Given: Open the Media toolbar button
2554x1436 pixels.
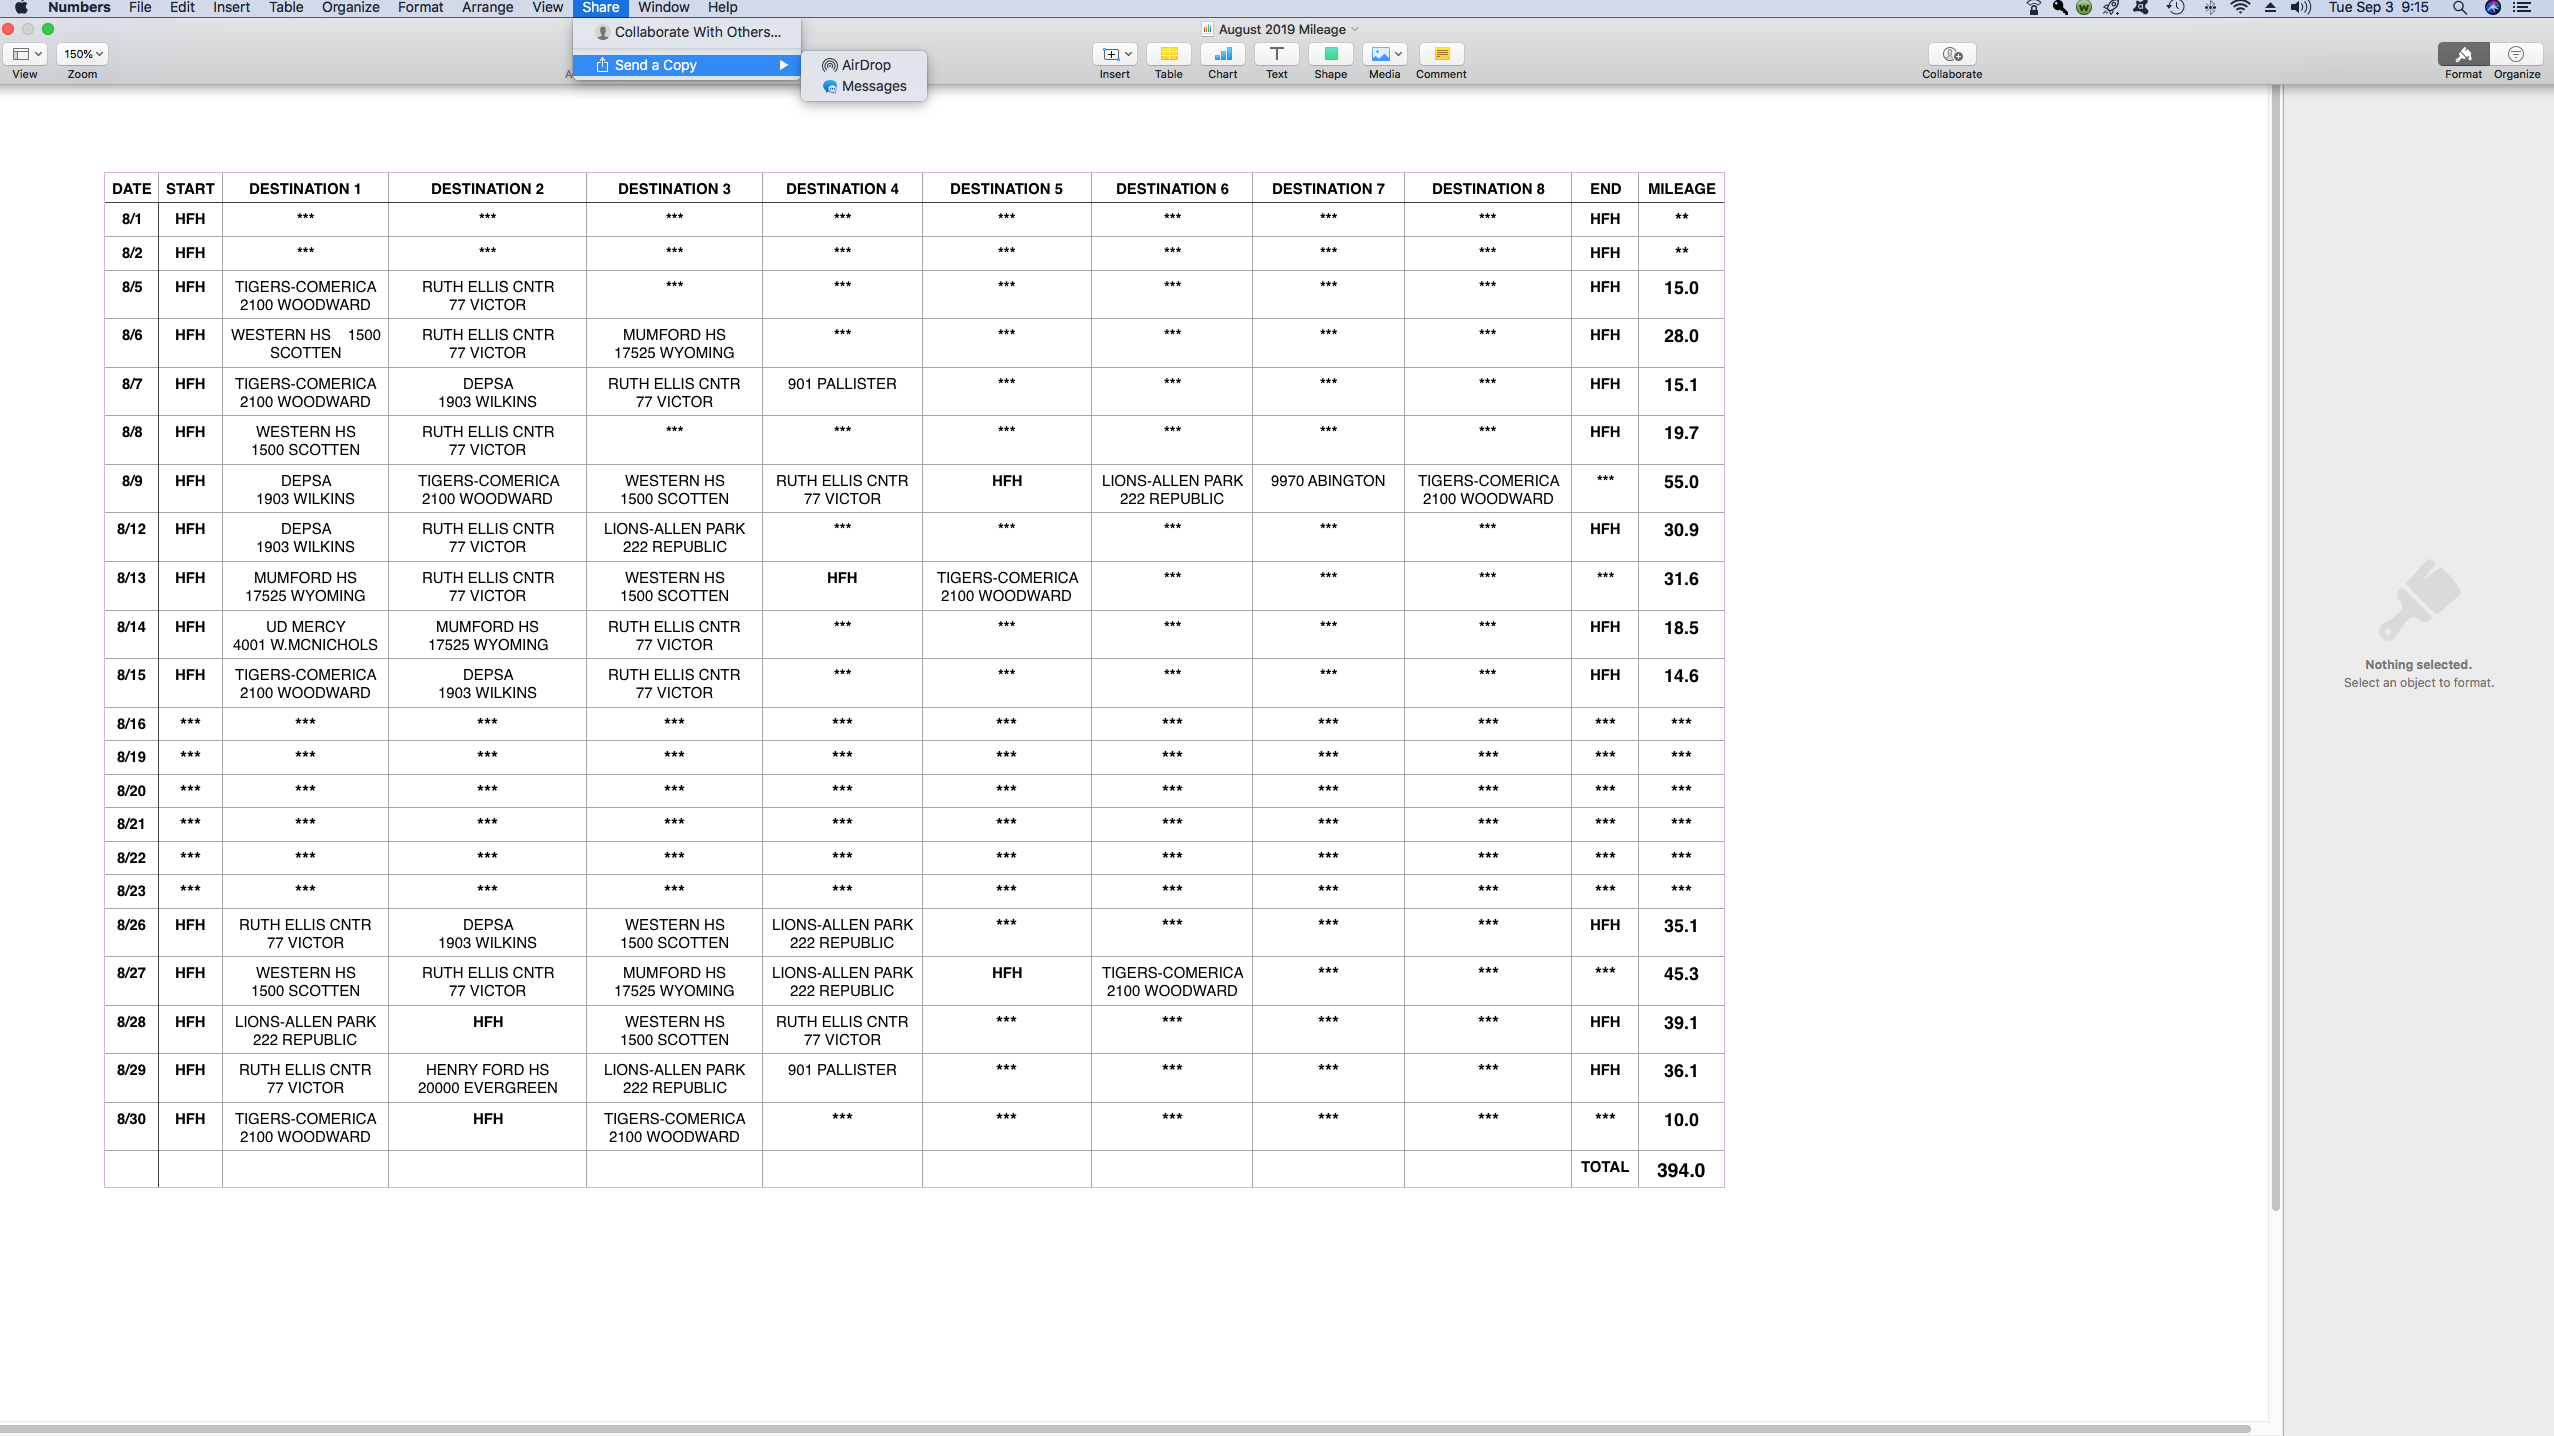Looking at the screenshot, I should click(x=1385, y=55).
